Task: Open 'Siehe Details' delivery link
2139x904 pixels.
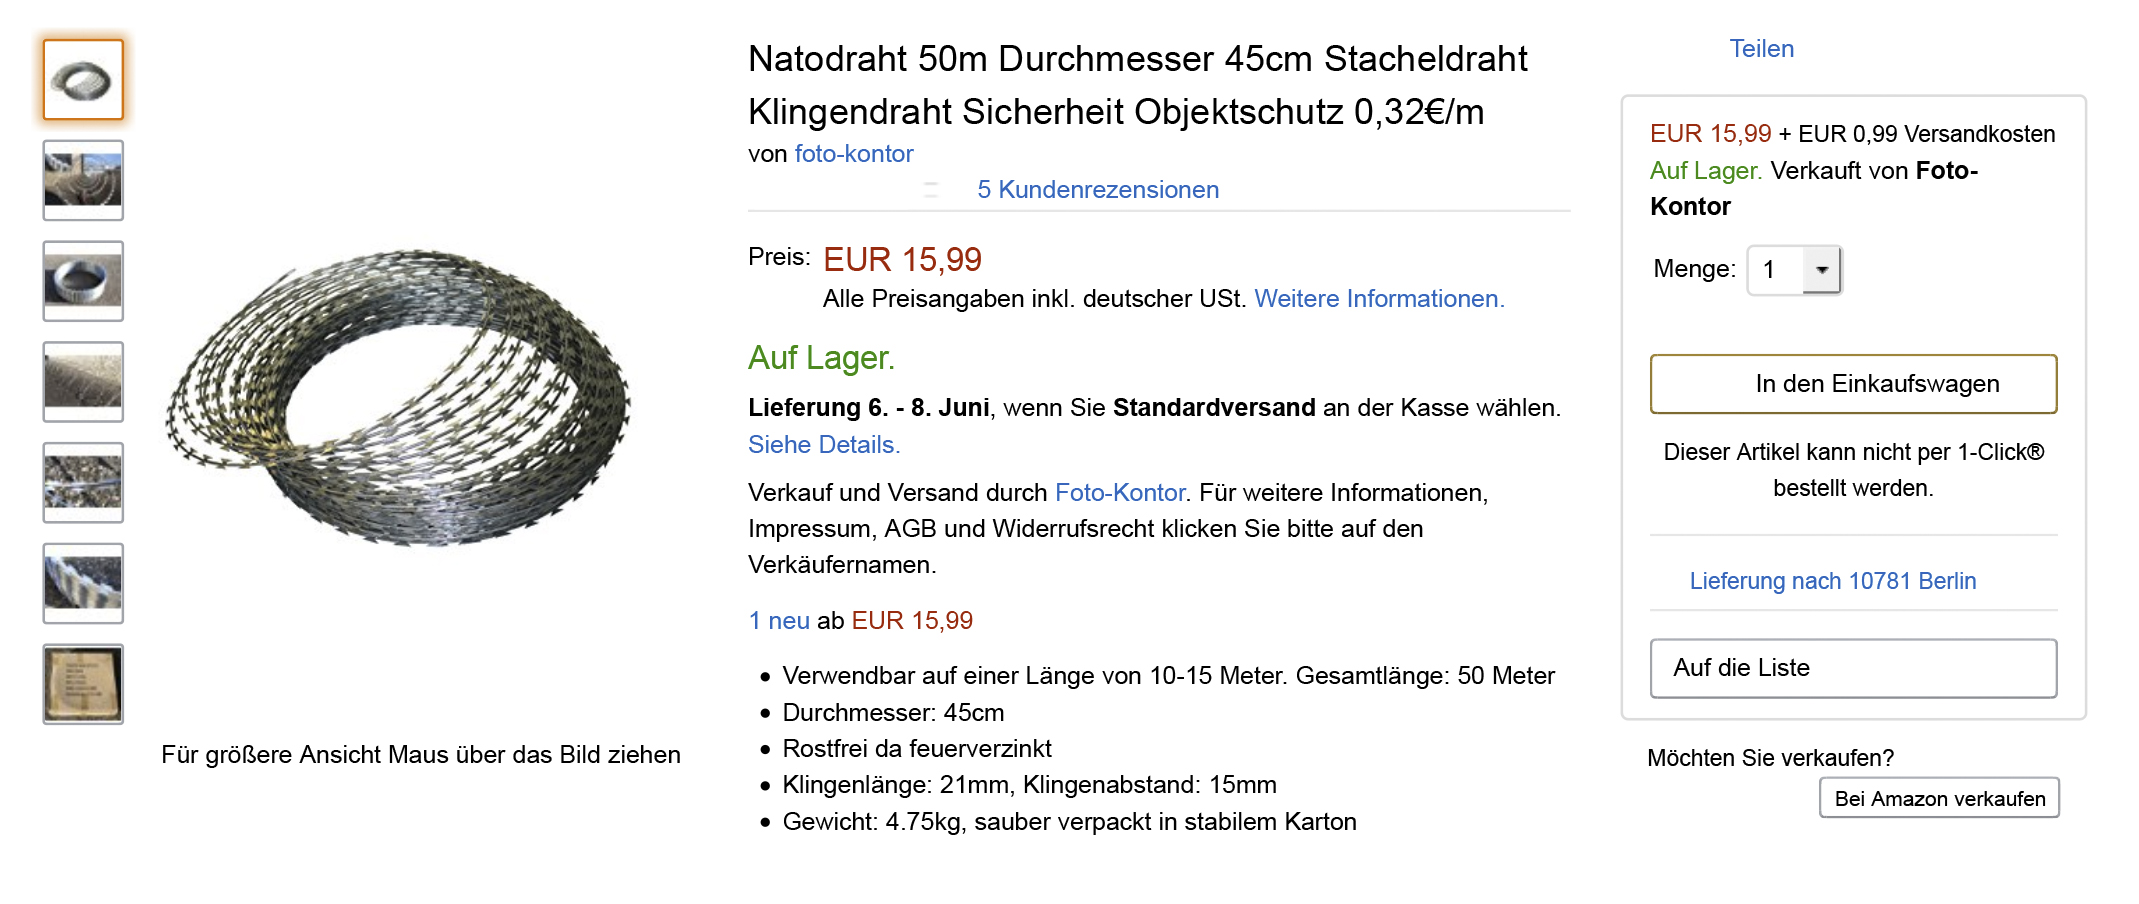Action: tap(824, 445)
